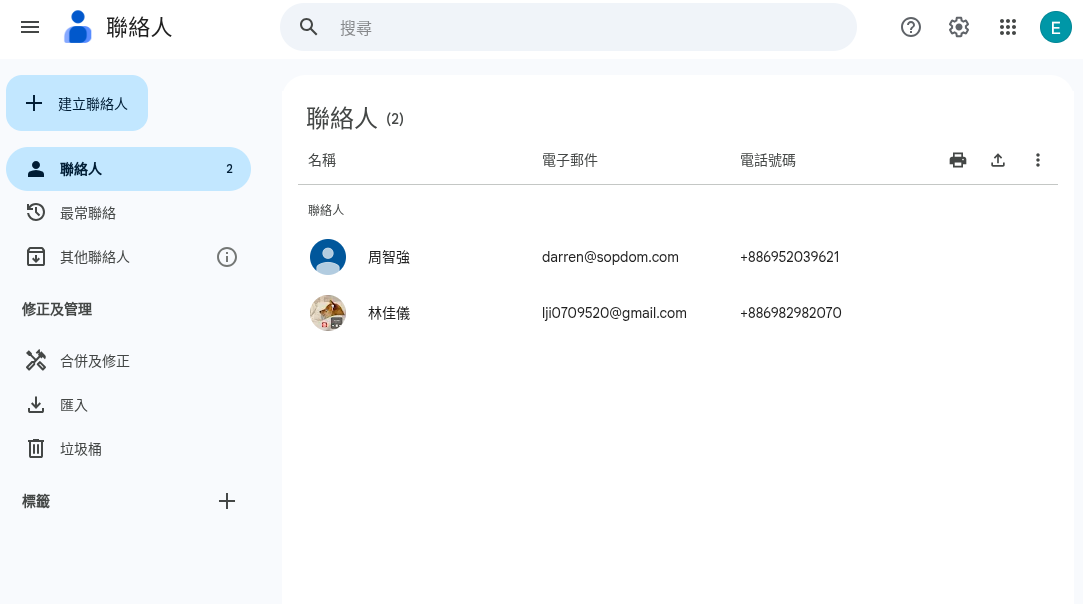The height and width of the screenshot is (604, 1083).
Task: Click phone number +886952039621
Action: (789, 257)
